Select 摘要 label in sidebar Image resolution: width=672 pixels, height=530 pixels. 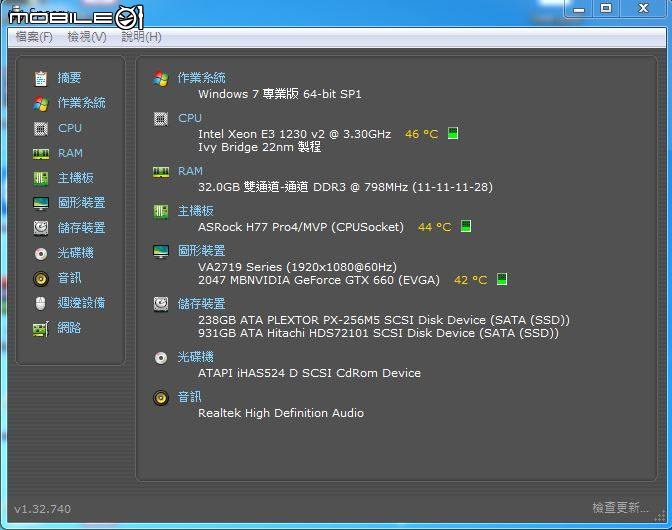pos(69,78)
